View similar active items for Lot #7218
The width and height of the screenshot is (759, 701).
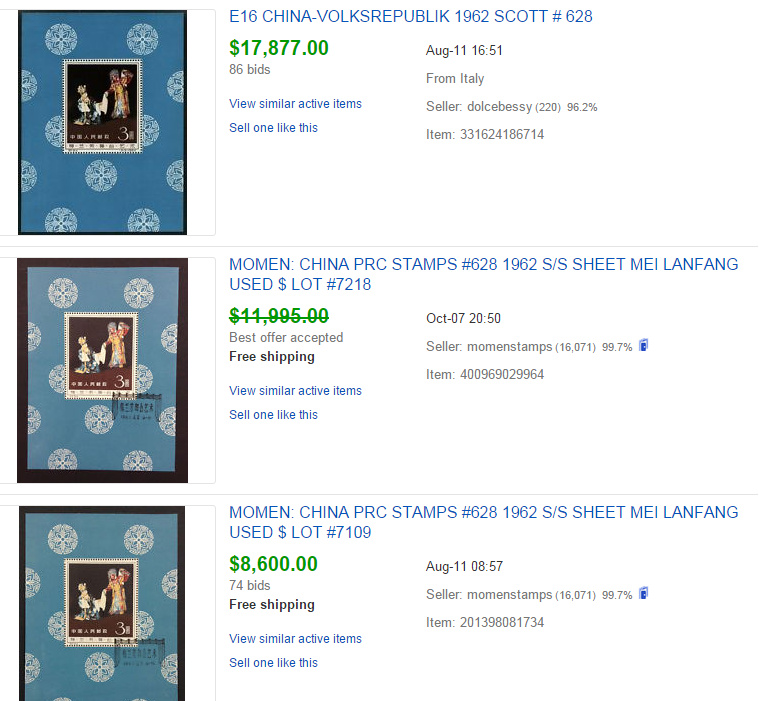click(295, 391)
